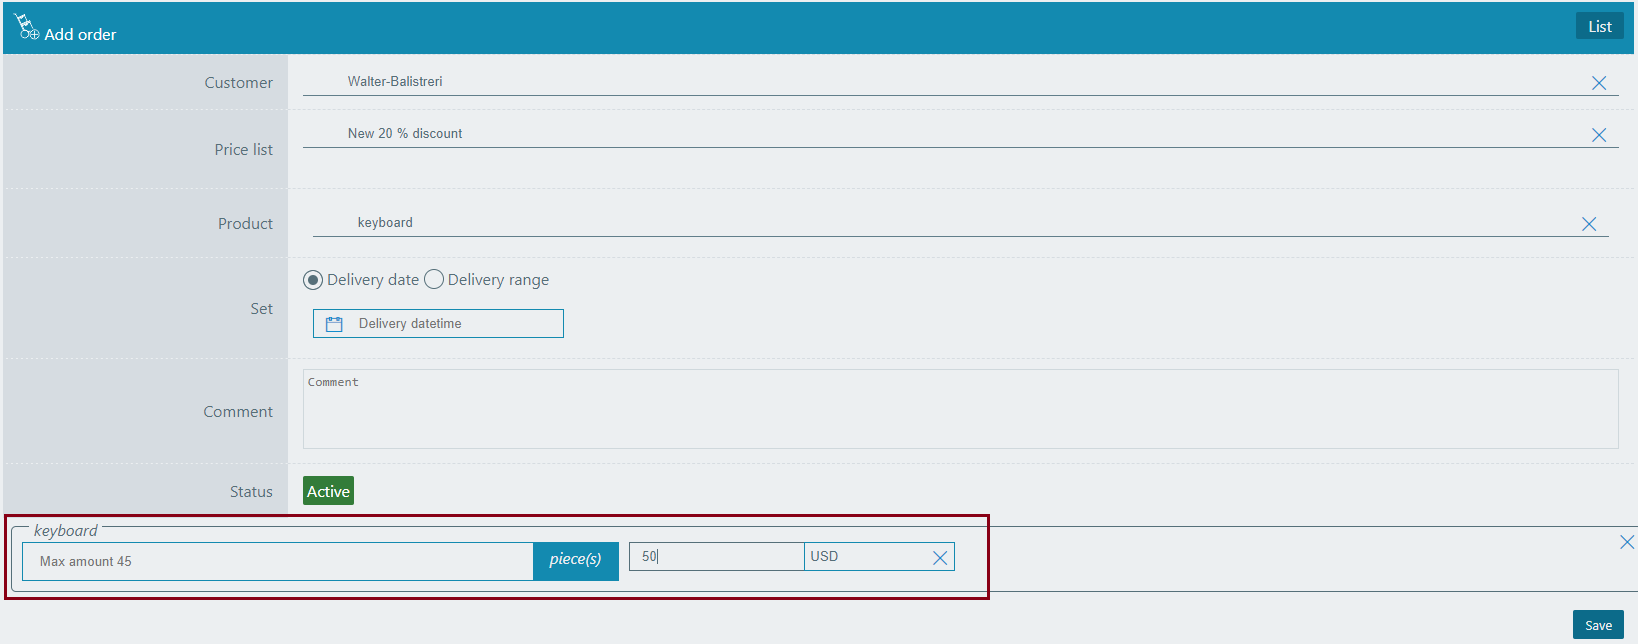Clear the Price list selection
The image size is (1638, 644).
(1598, 135)
